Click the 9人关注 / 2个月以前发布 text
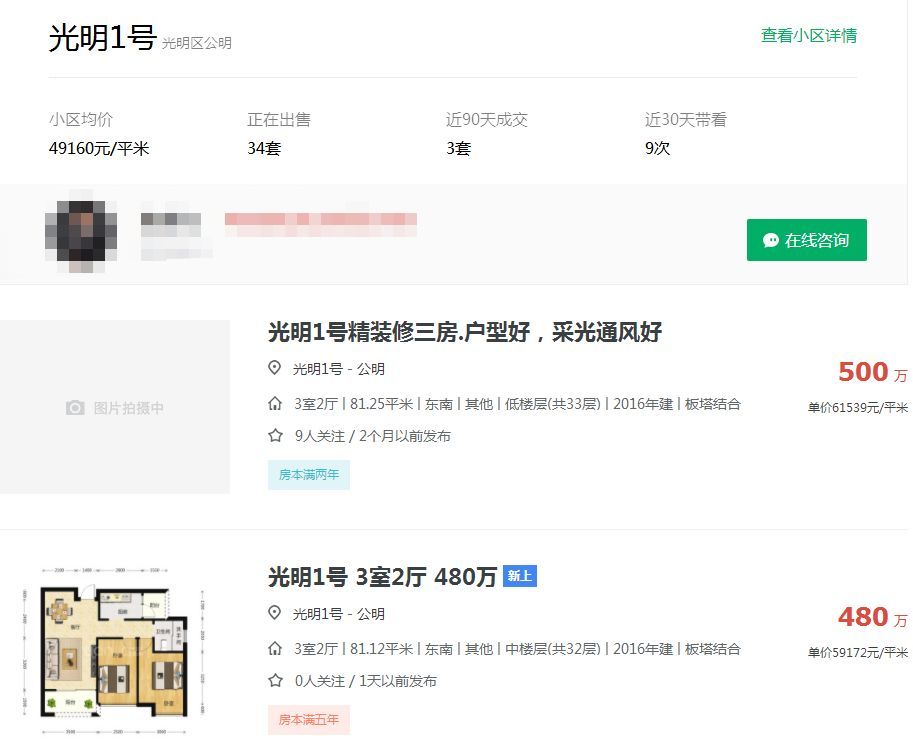This screenshot has height=742, width=913. (x=373, y=436)
